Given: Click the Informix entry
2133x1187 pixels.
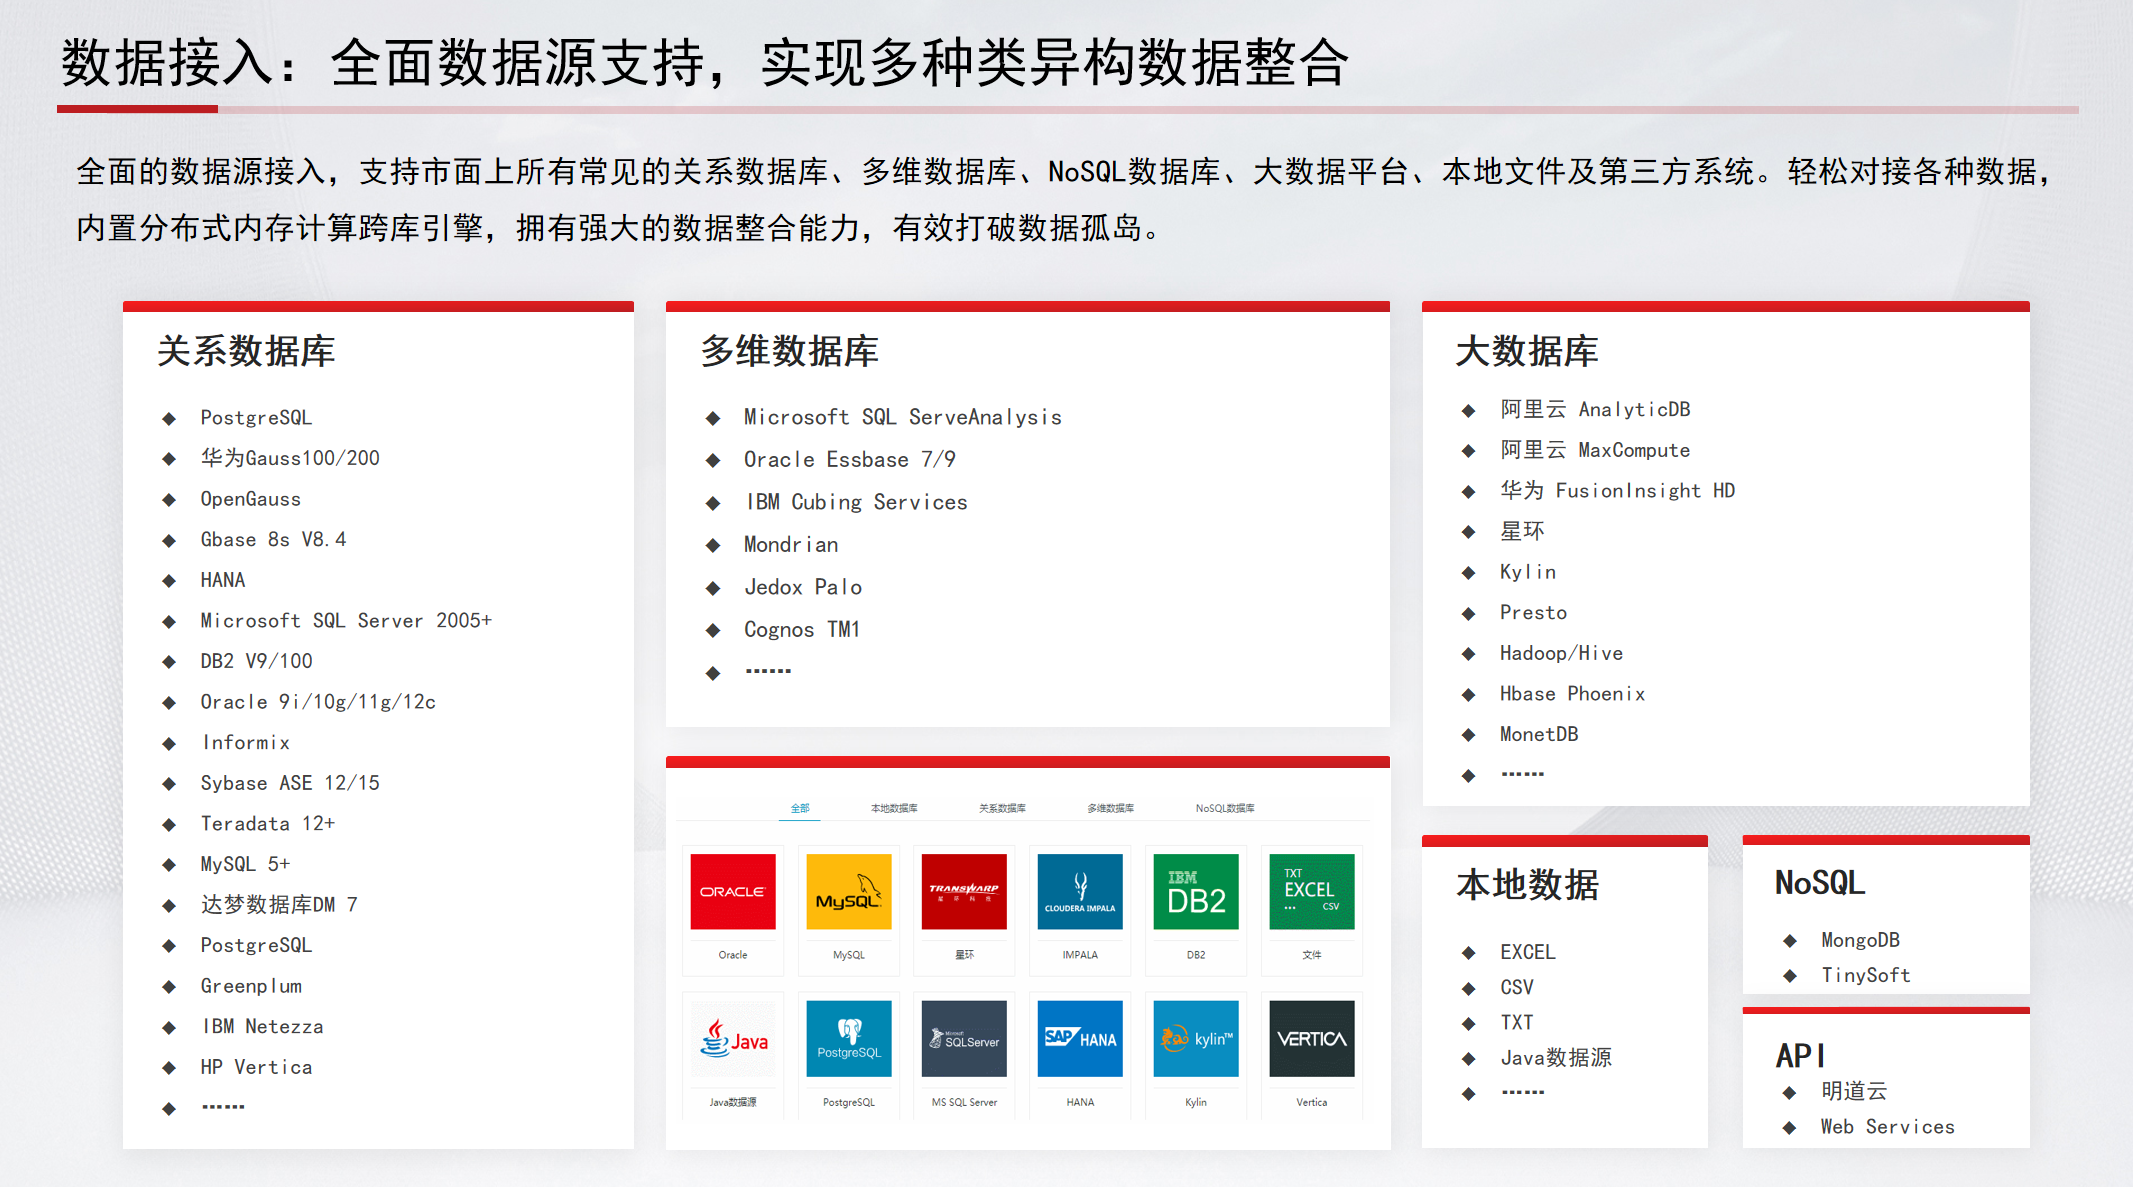Looking at the screenshot, I should click(x=246, y=743).
